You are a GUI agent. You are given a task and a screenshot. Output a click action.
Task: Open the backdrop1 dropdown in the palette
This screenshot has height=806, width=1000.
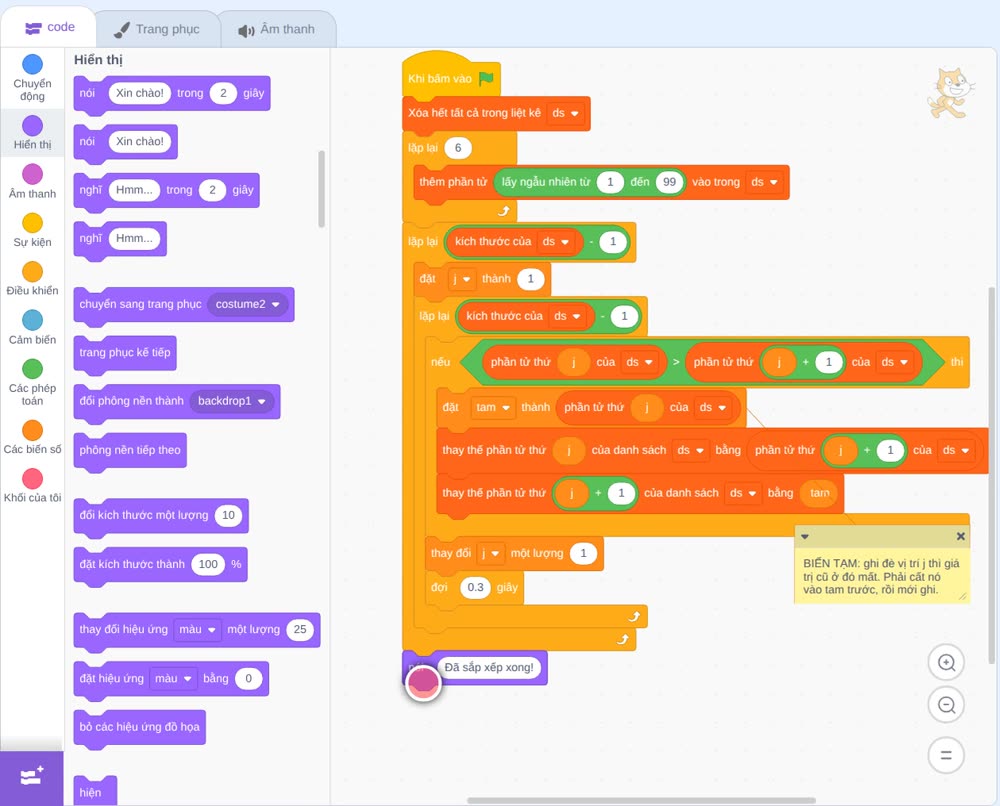coord(232,401)
